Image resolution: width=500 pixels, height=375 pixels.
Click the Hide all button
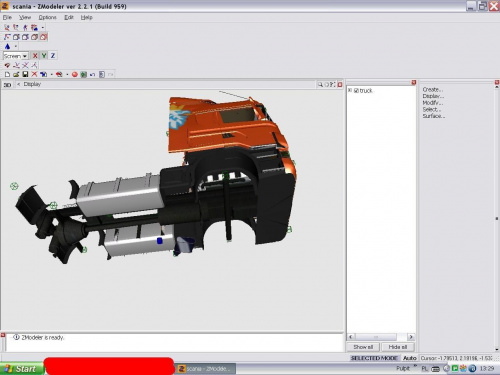(x=398, y=347)
